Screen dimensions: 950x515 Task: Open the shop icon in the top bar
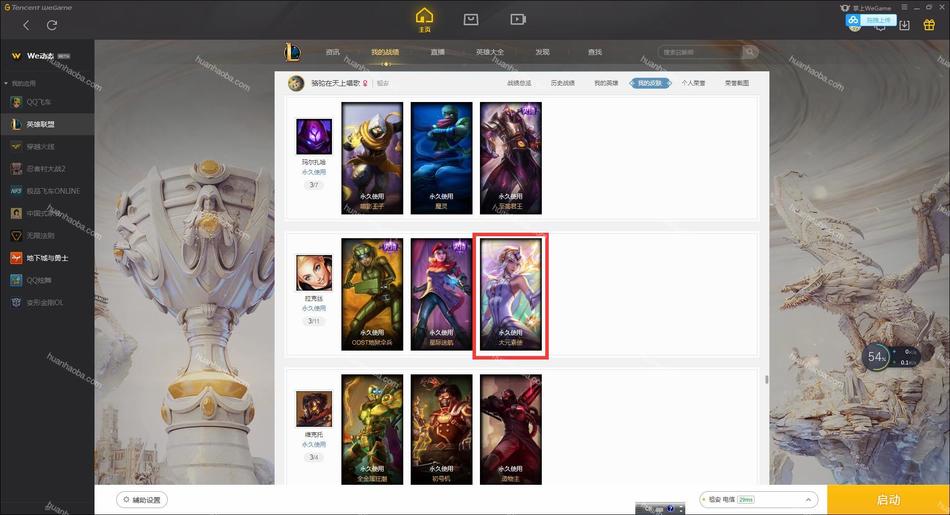(x=471, y=19)
